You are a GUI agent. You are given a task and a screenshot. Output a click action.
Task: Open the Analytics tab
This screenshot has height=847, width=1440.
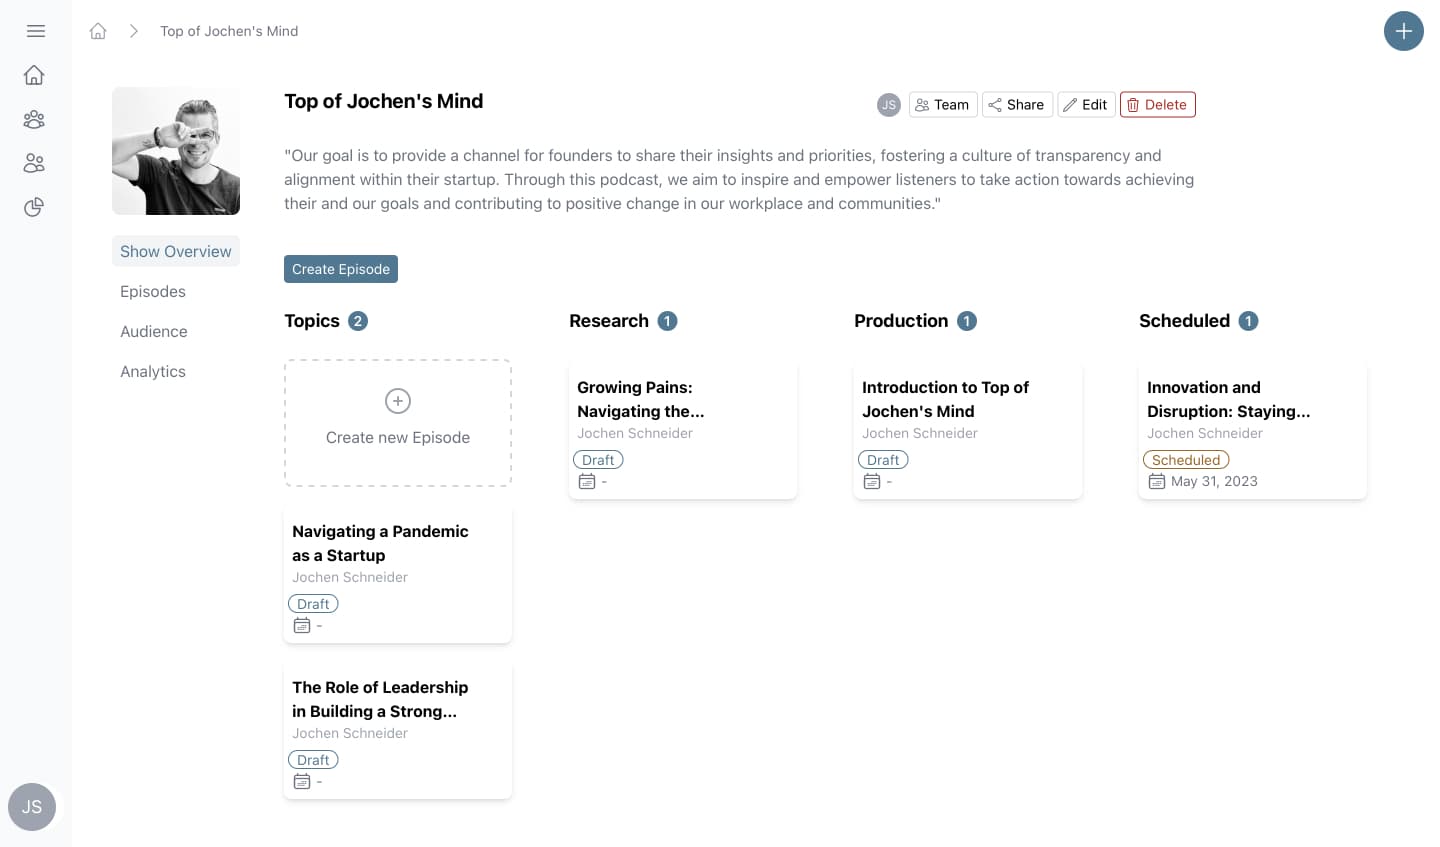(x=153, y=371)
